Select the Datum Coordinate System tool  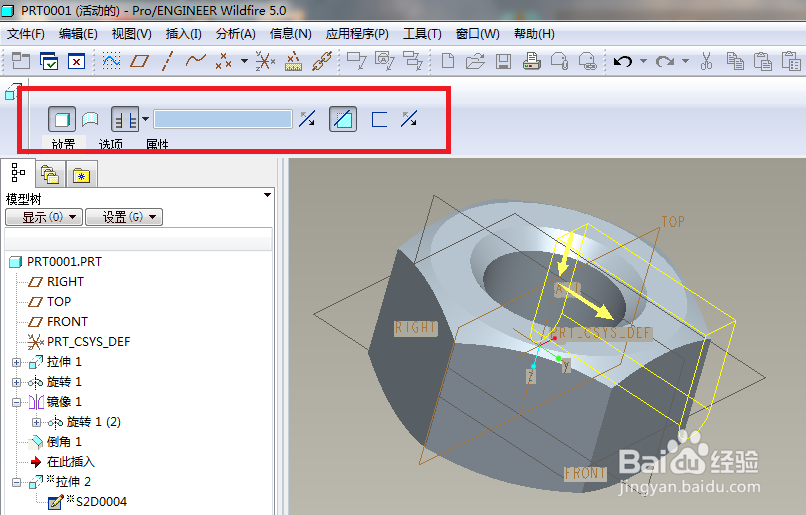coord(265,61)
